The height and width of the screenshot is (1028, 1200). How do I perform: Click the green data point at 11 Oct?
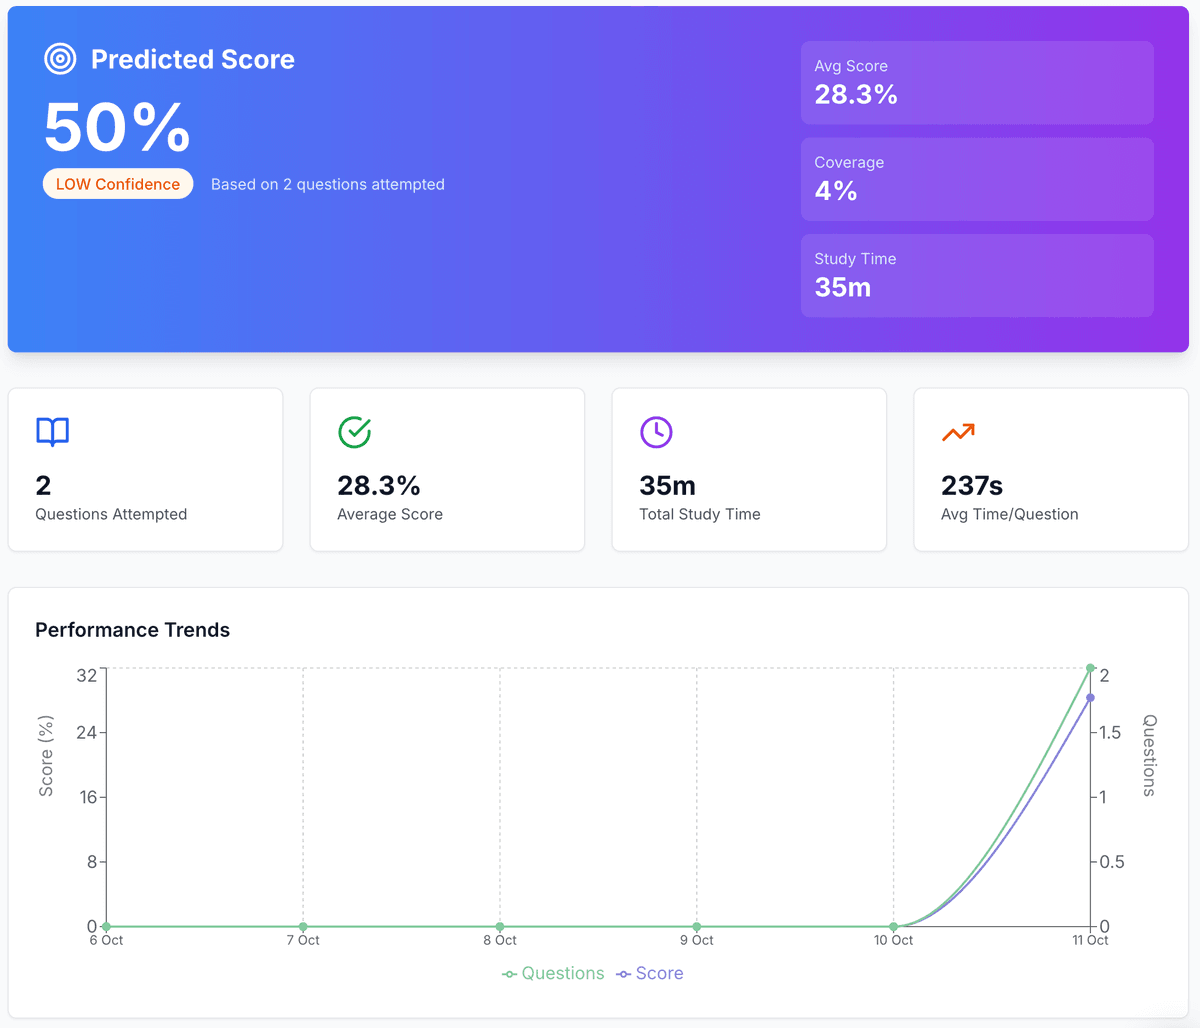[1090, 668]
